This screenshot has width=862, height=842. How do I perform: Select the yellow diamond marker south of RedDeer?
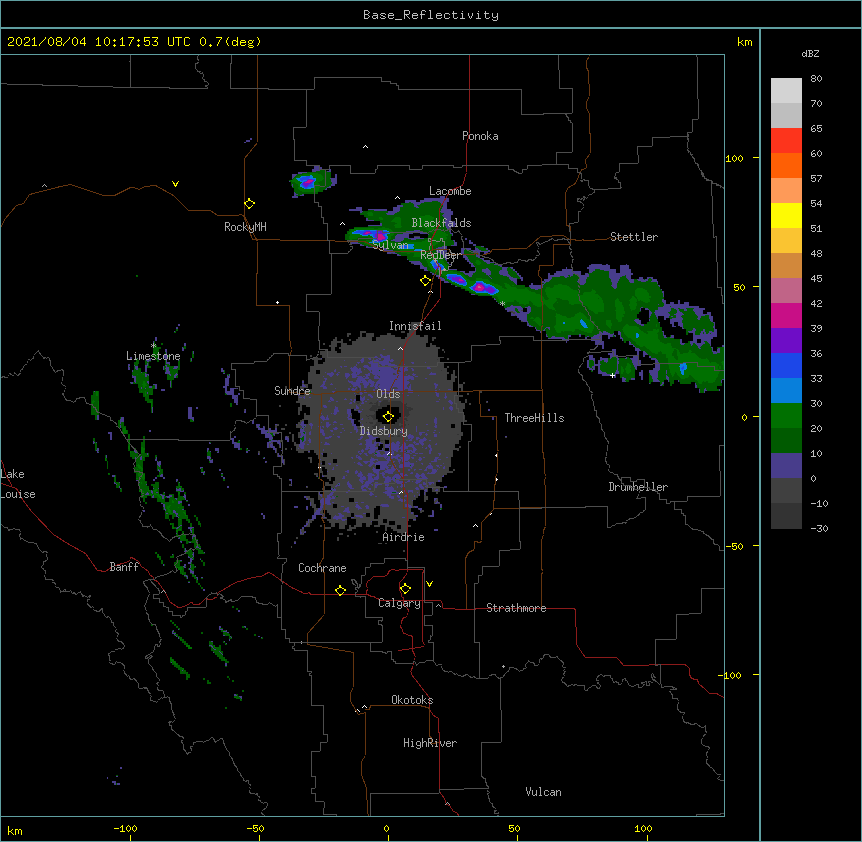425,281
